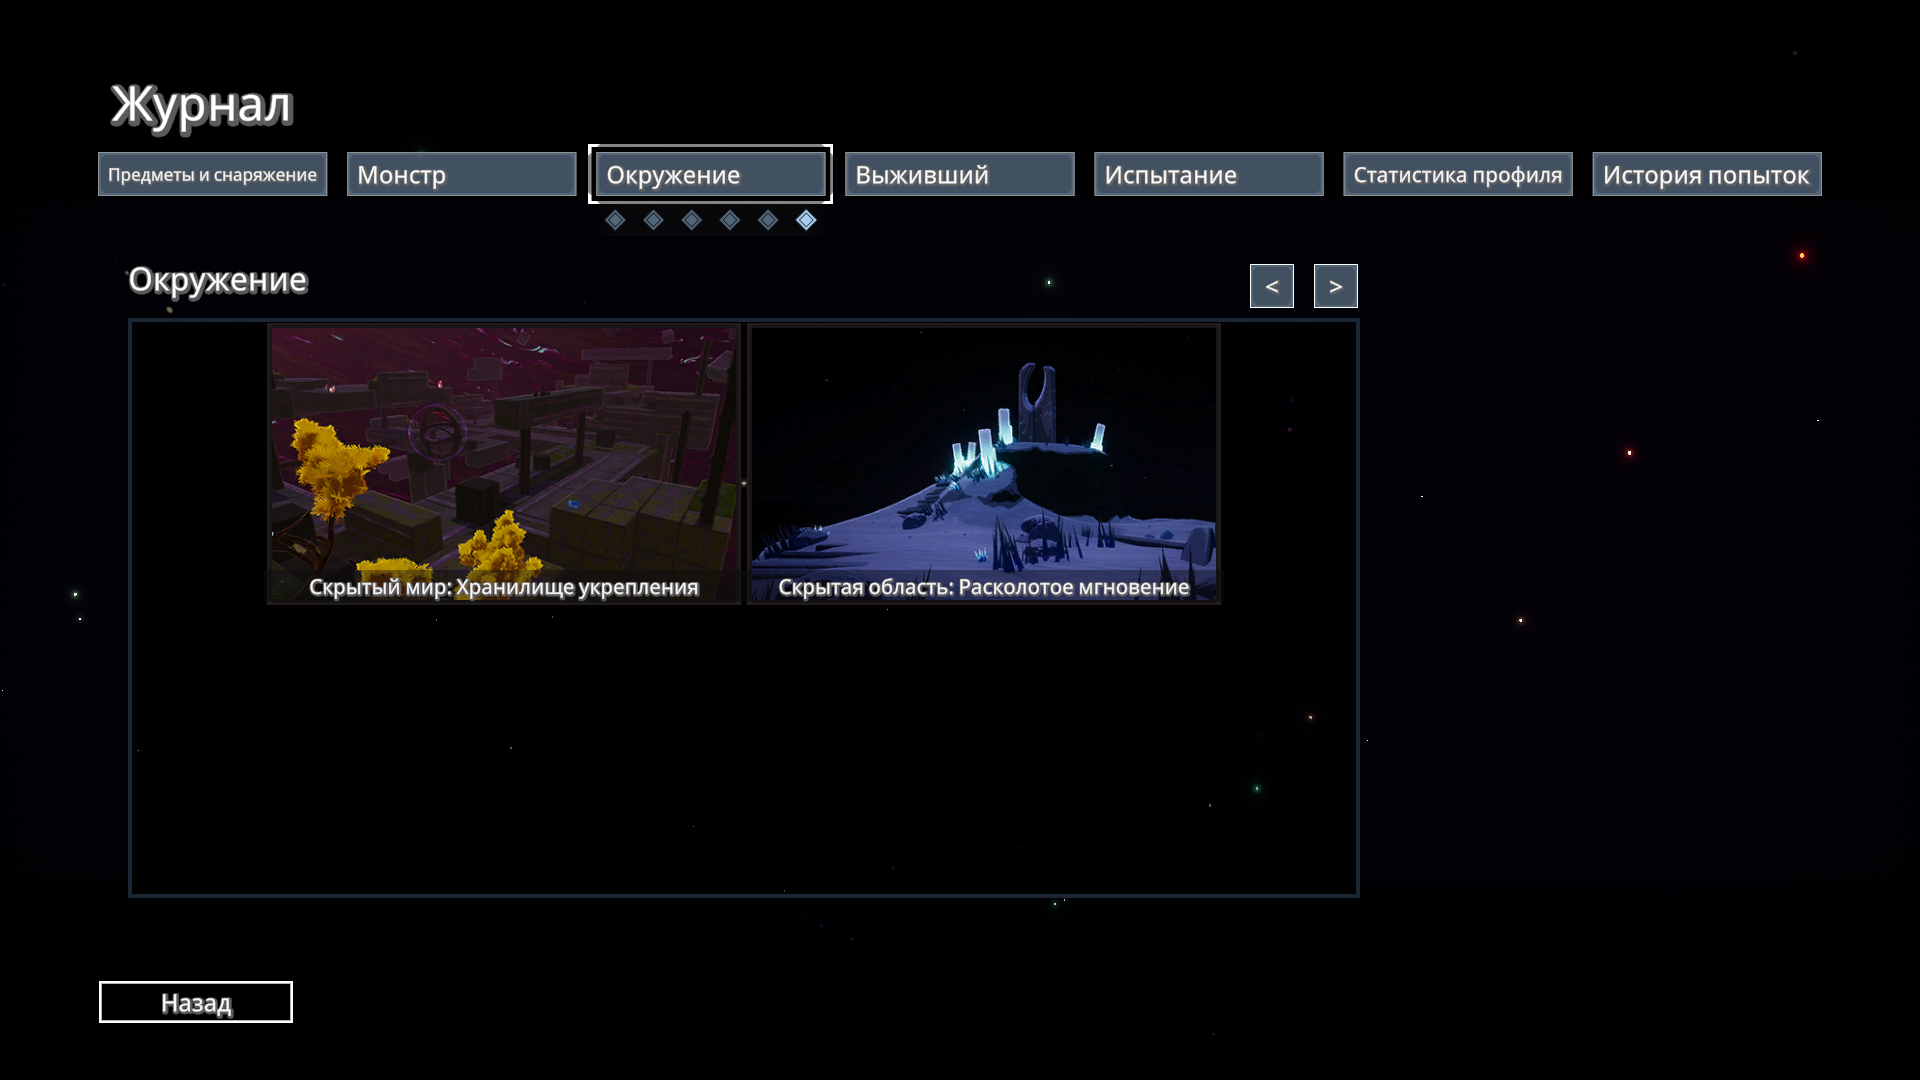1920x1080 pixels.
Task: Switch to the Испытание tab
Action: click(x=1208, y=174)
